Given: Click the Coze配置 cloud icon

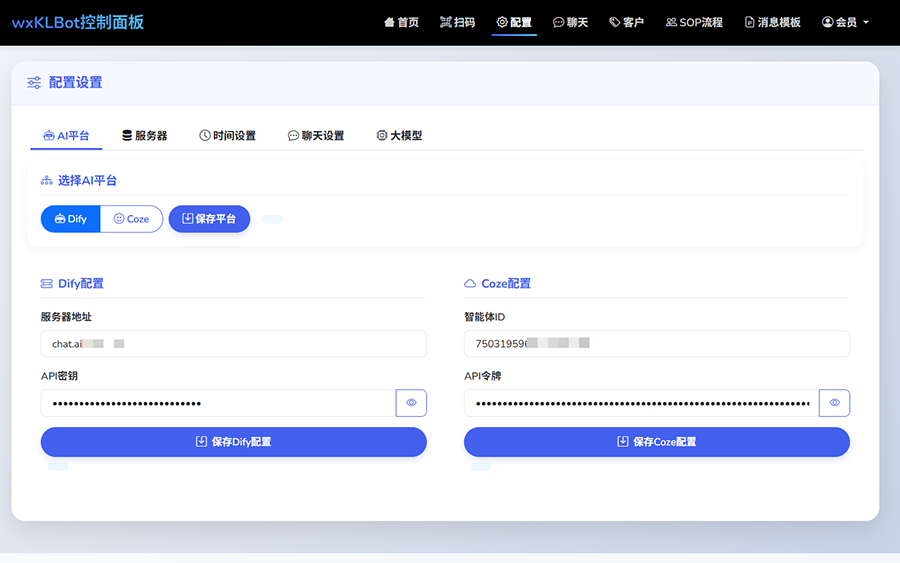Looking at the screenshot, I should pyautogui.click(x=470, y=284).
